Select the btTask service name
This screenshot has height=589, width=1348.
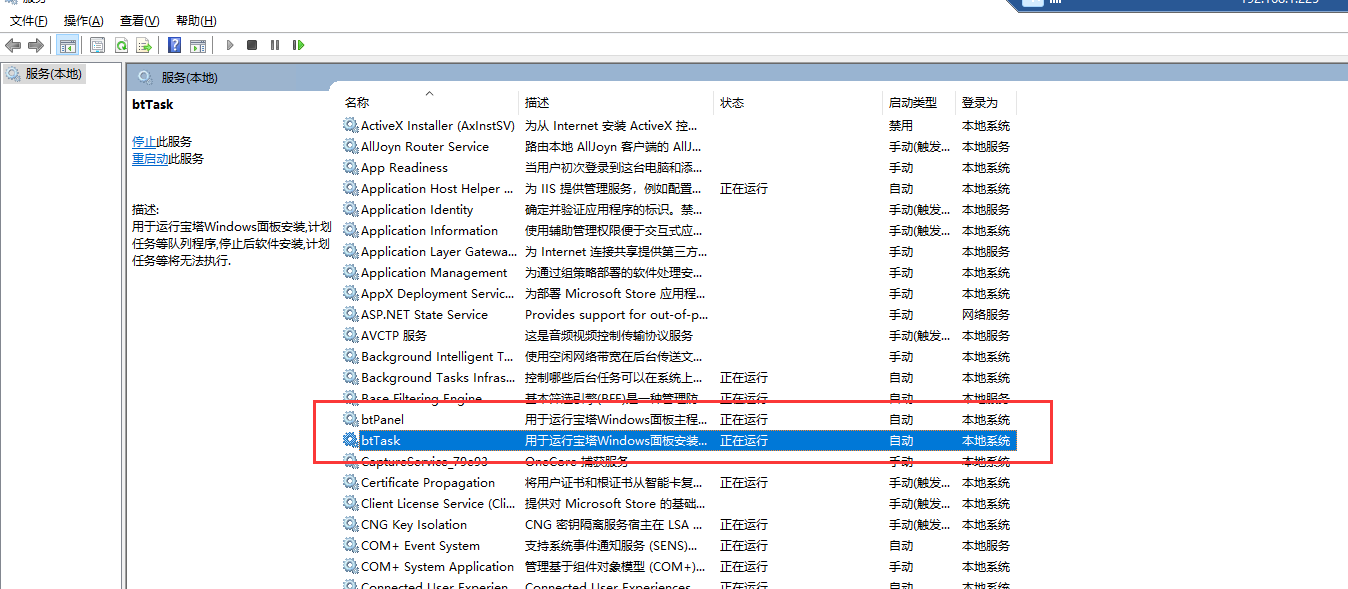(x=380, y=441)
